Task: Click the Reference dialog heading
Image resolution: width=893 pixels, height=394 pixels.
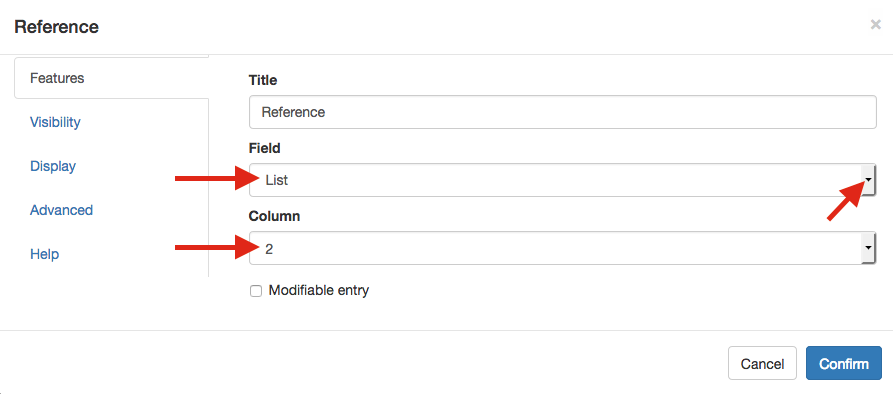Action: click(56, 27)
